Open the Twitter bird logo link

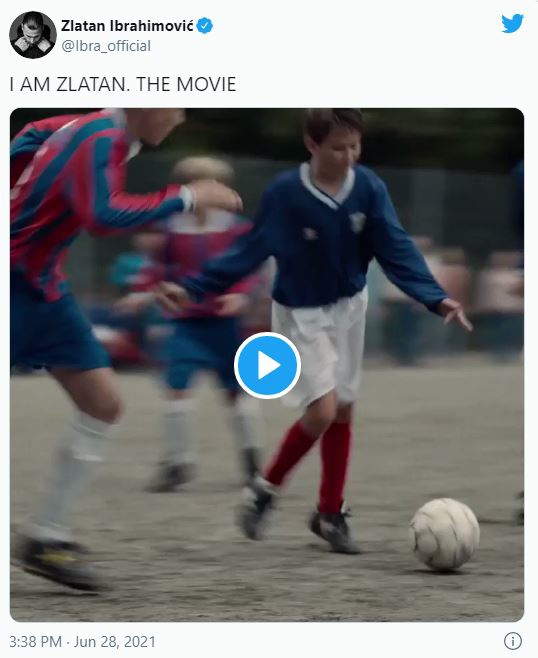point(512,23)
